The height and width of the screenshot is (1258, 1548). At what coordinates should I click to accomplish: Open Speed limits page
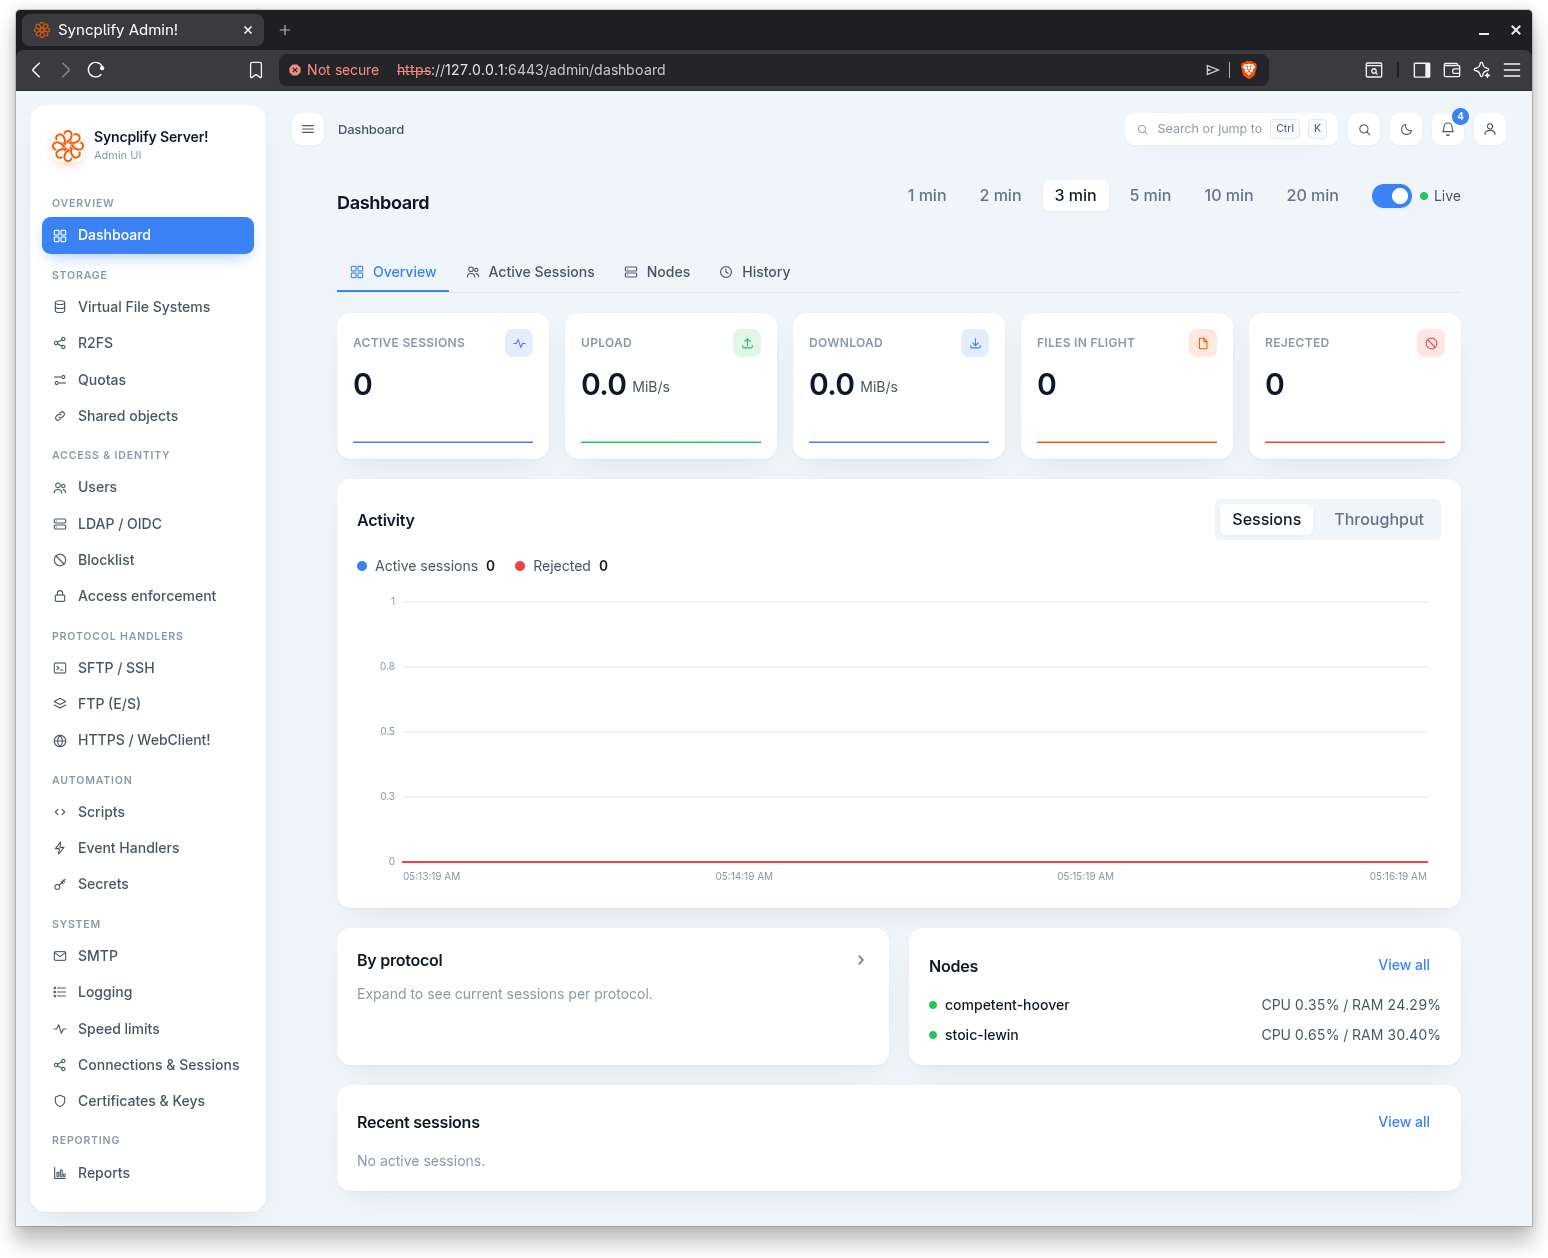[148, 1029]
